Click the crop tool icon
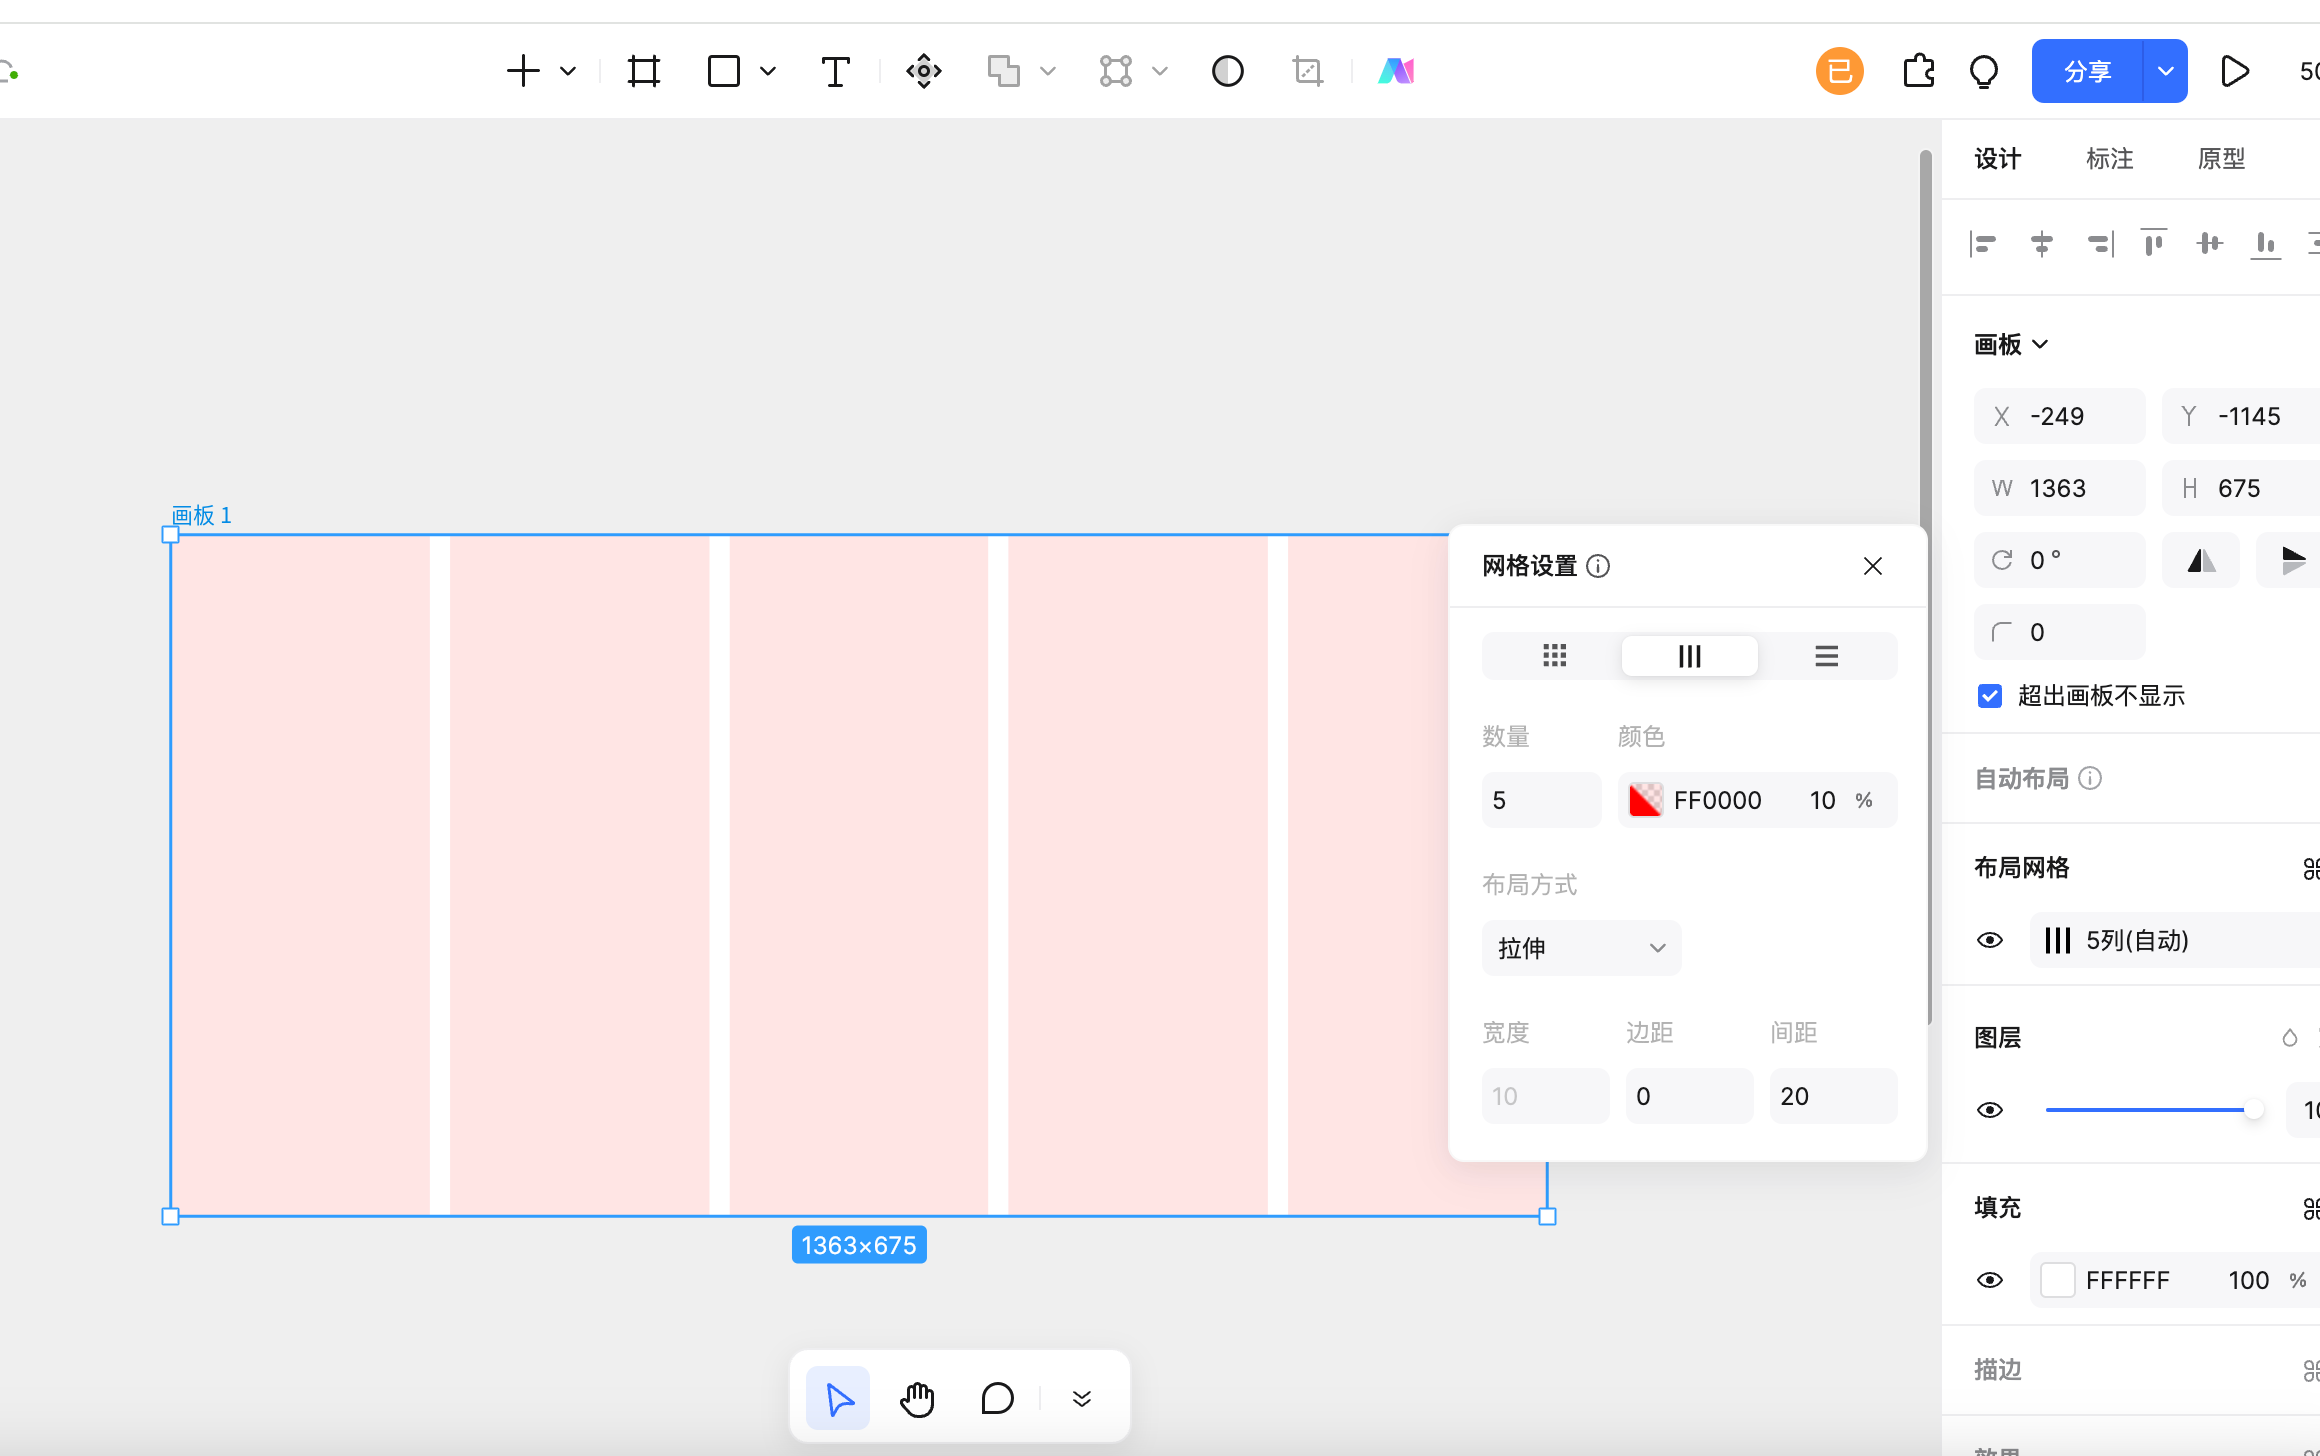2320x1456 pixels. 1308,71
